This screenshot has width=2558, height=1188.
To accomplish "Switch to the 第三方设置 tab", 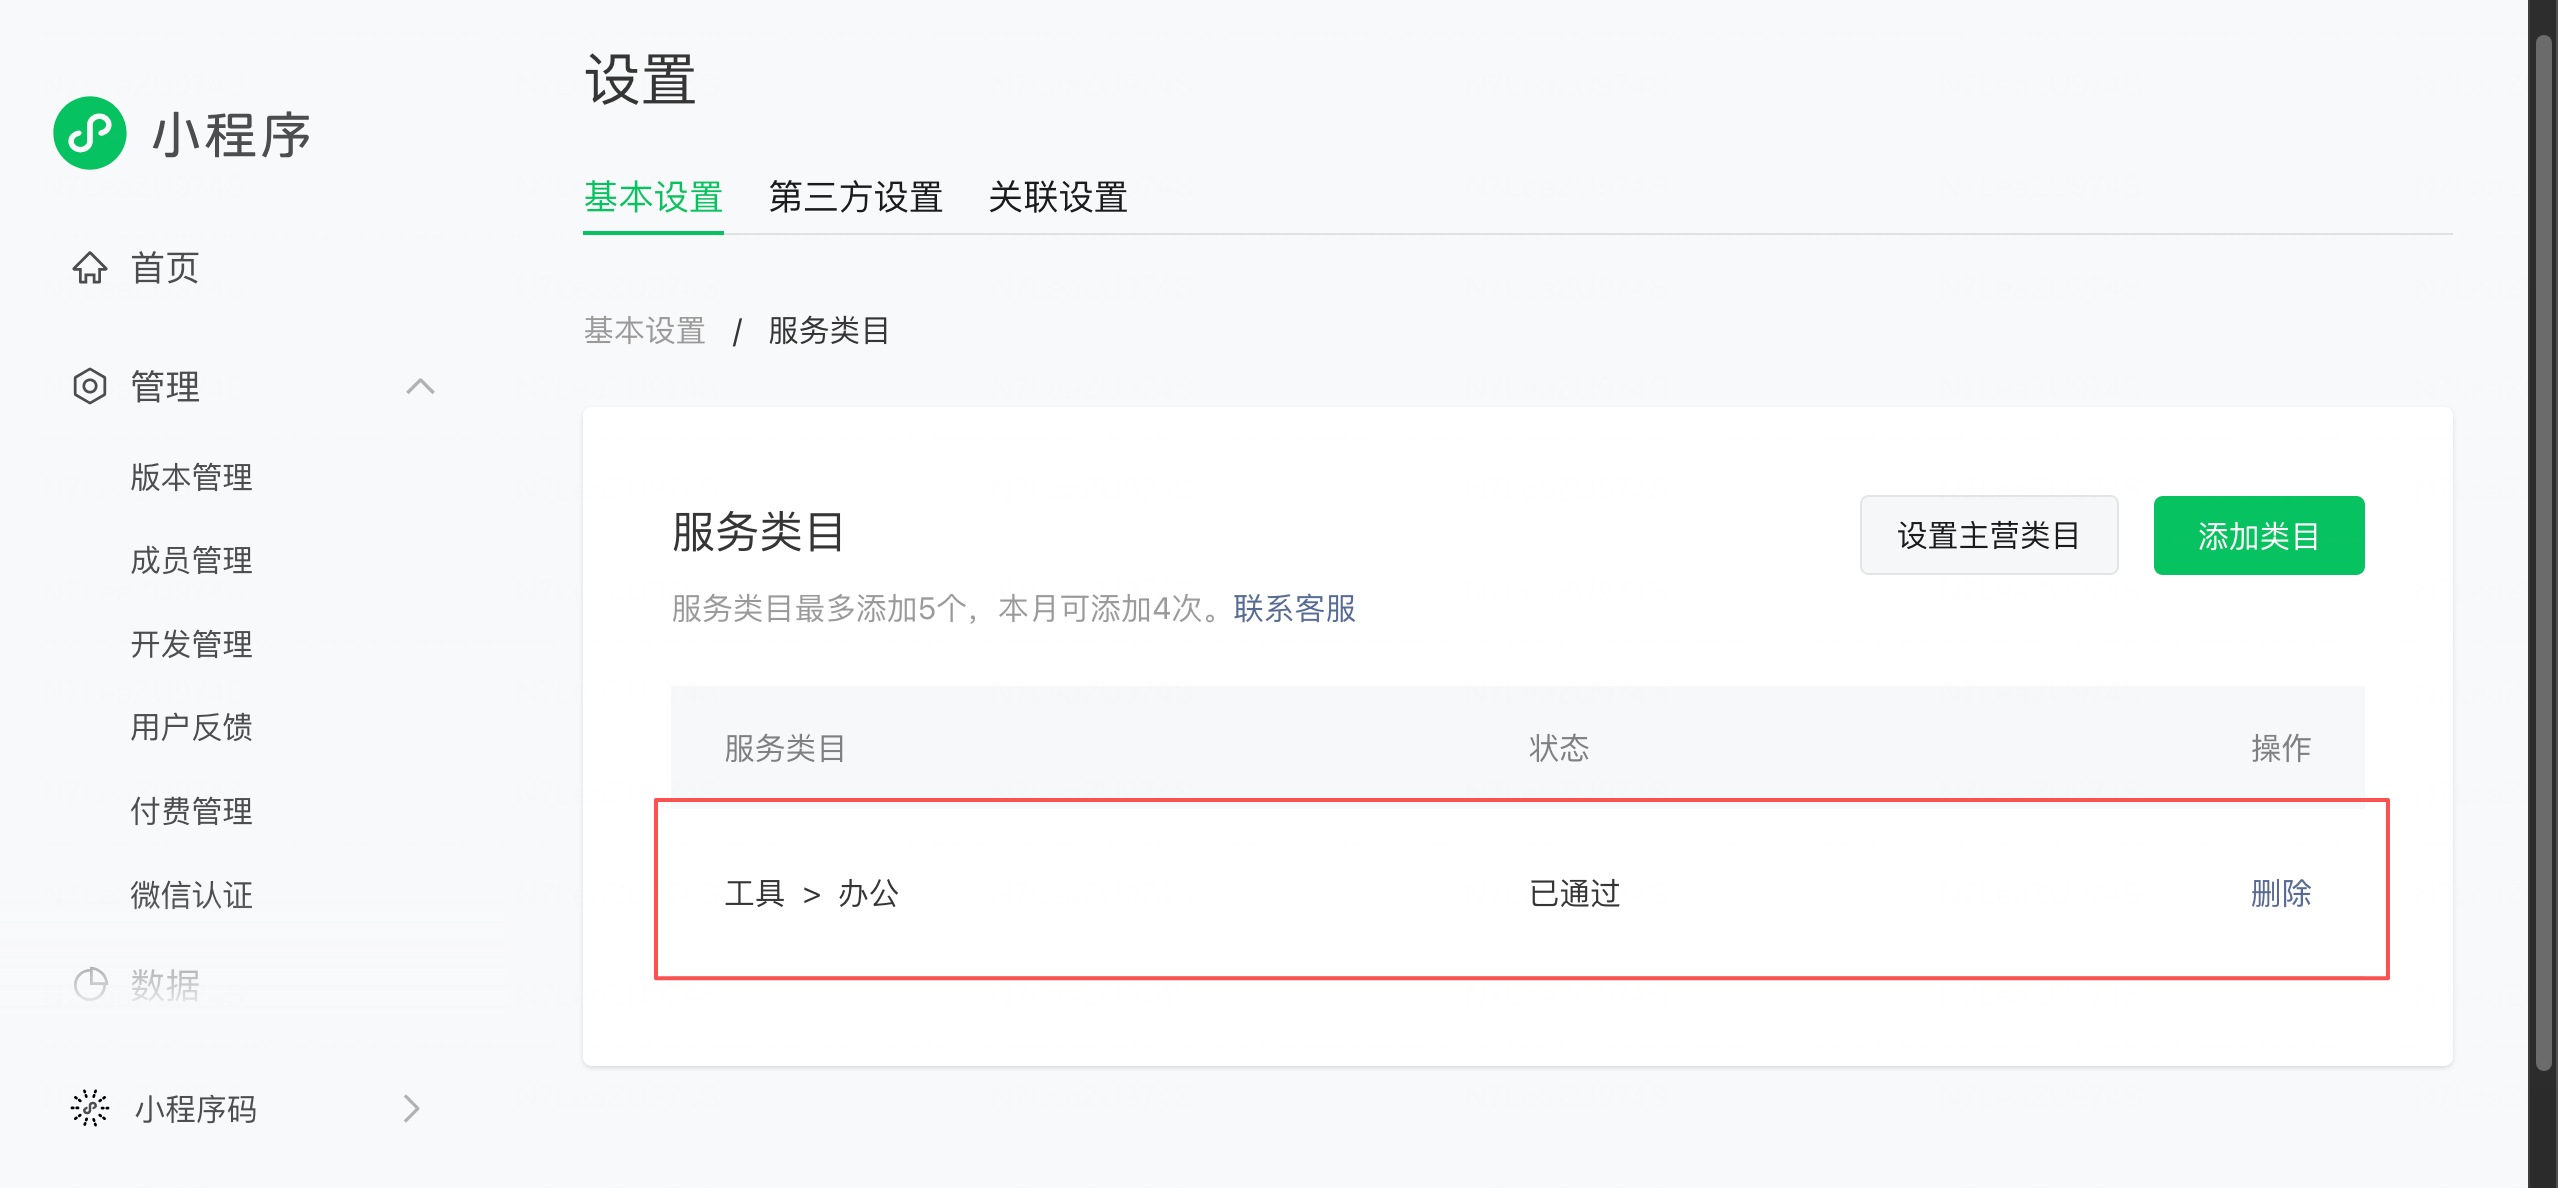I will [x=855, y=197].
